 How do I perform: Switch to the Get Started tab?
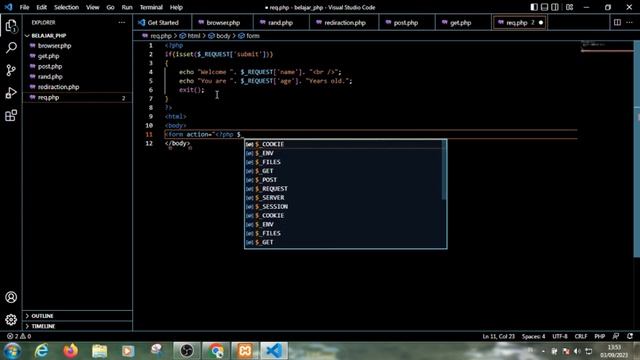(x=162, y=22)
